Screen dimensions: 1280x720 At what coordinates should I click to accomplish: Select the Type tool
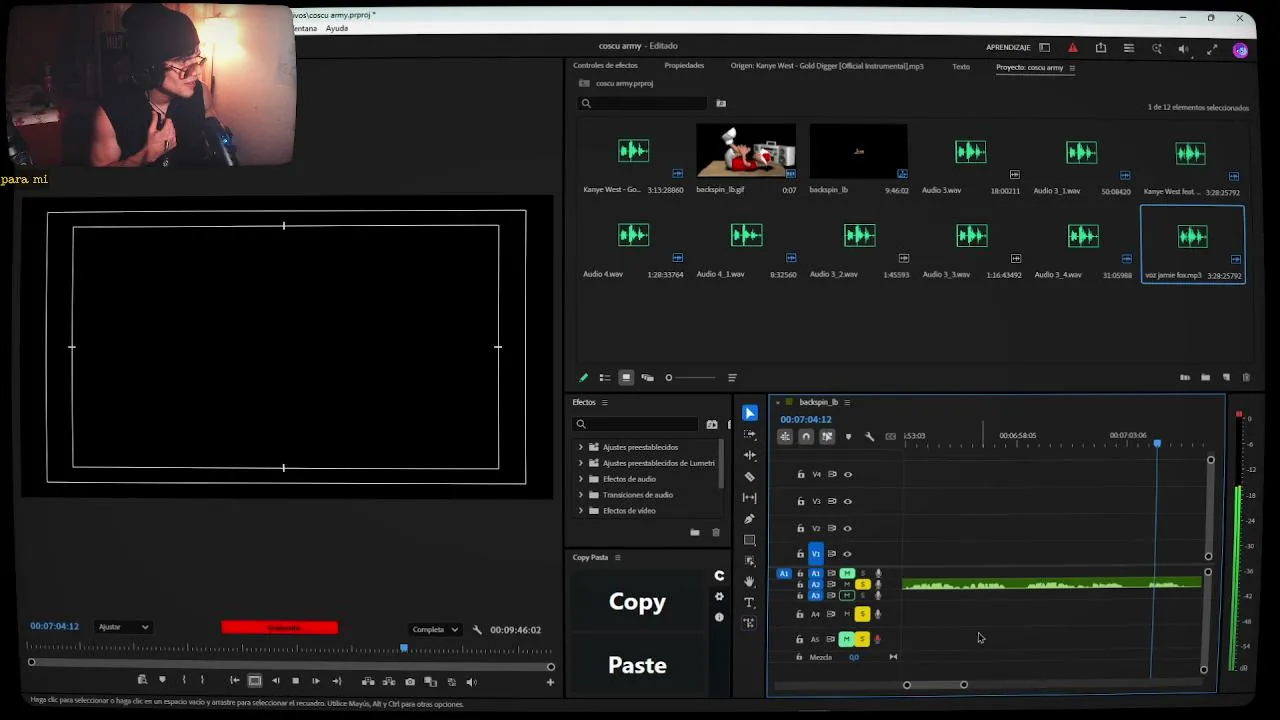[750, 602]
